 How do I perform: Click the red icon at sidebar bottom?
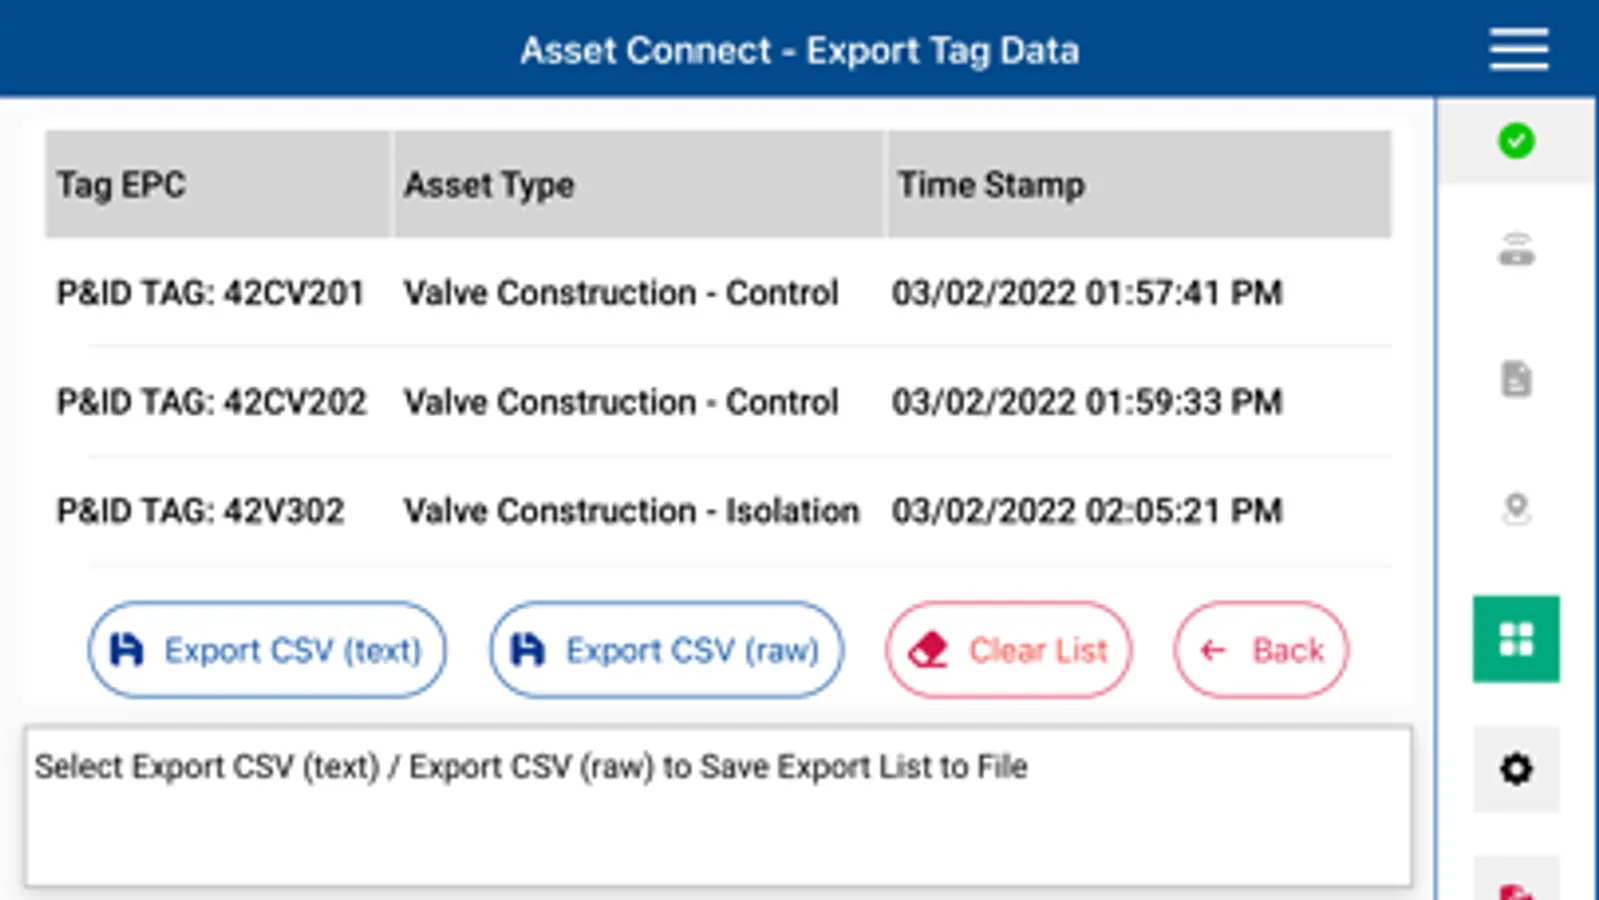pos(1516,887)
